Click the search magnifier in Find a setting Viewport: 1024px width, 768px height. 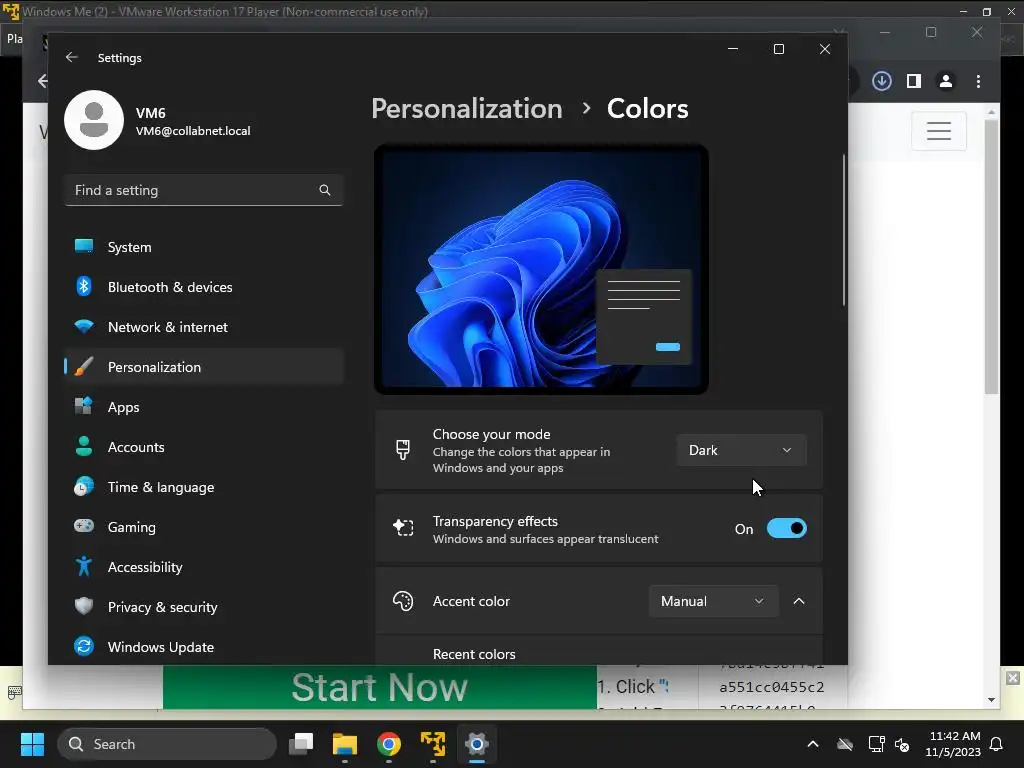(325, 190)
